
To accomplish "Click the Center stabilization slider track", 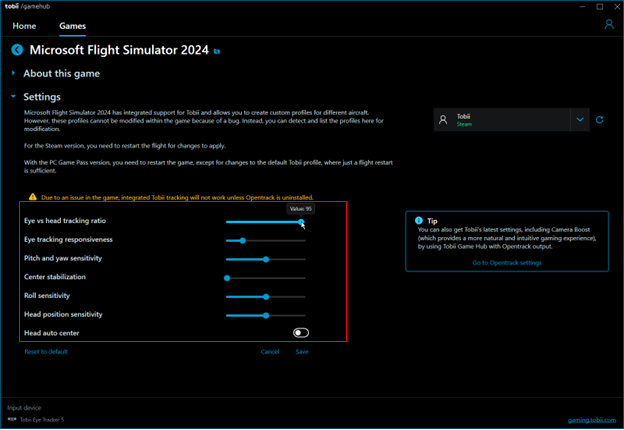I will pyautogui.click(x=266, y=277).
